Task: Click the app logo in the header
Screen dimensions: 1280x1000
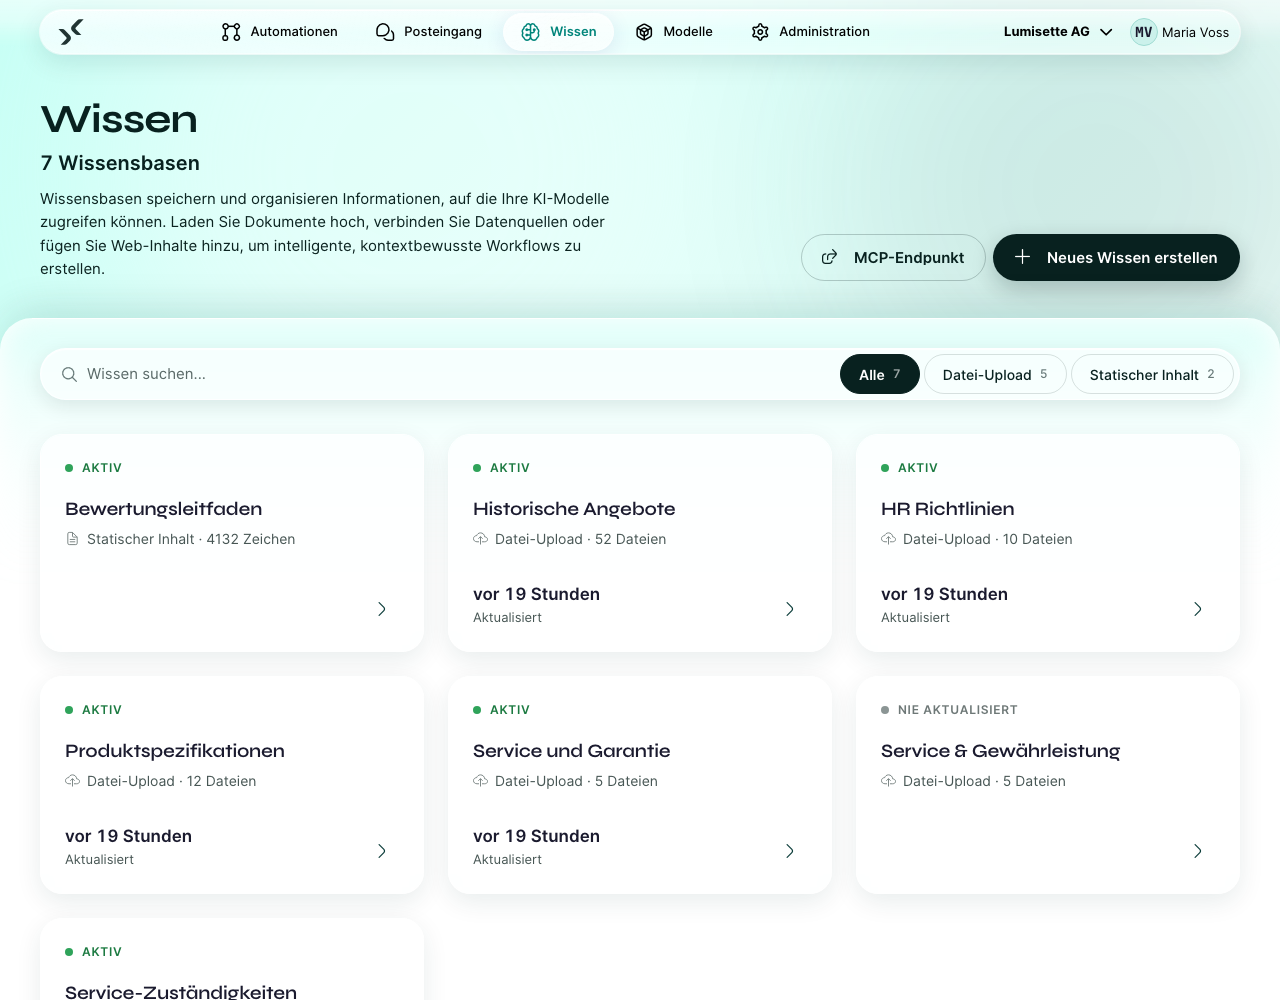Action: 70,32
